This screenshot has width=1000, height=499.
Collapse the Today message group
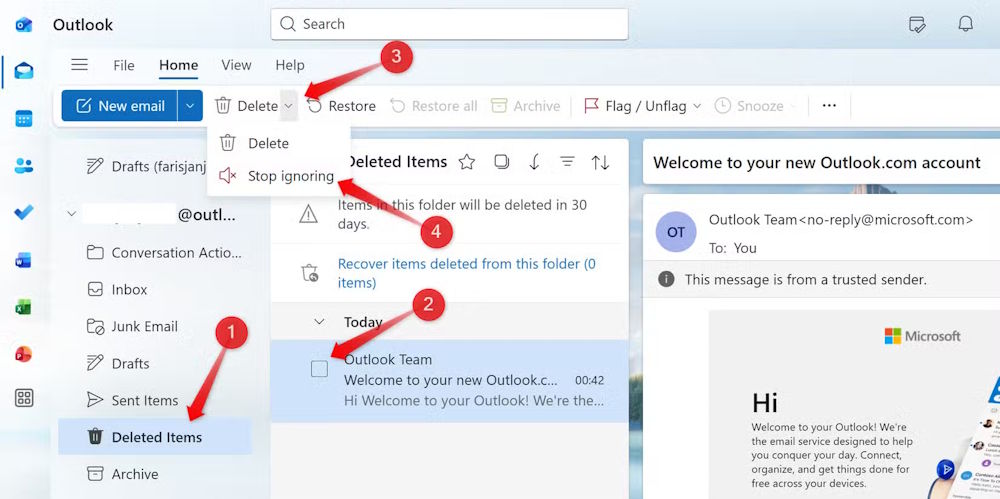coord(320,322)
